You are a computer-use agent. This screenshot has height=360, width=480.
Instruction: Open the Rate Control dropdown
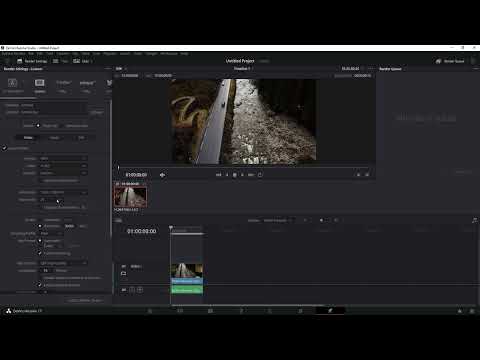click(x=63, y=263)
